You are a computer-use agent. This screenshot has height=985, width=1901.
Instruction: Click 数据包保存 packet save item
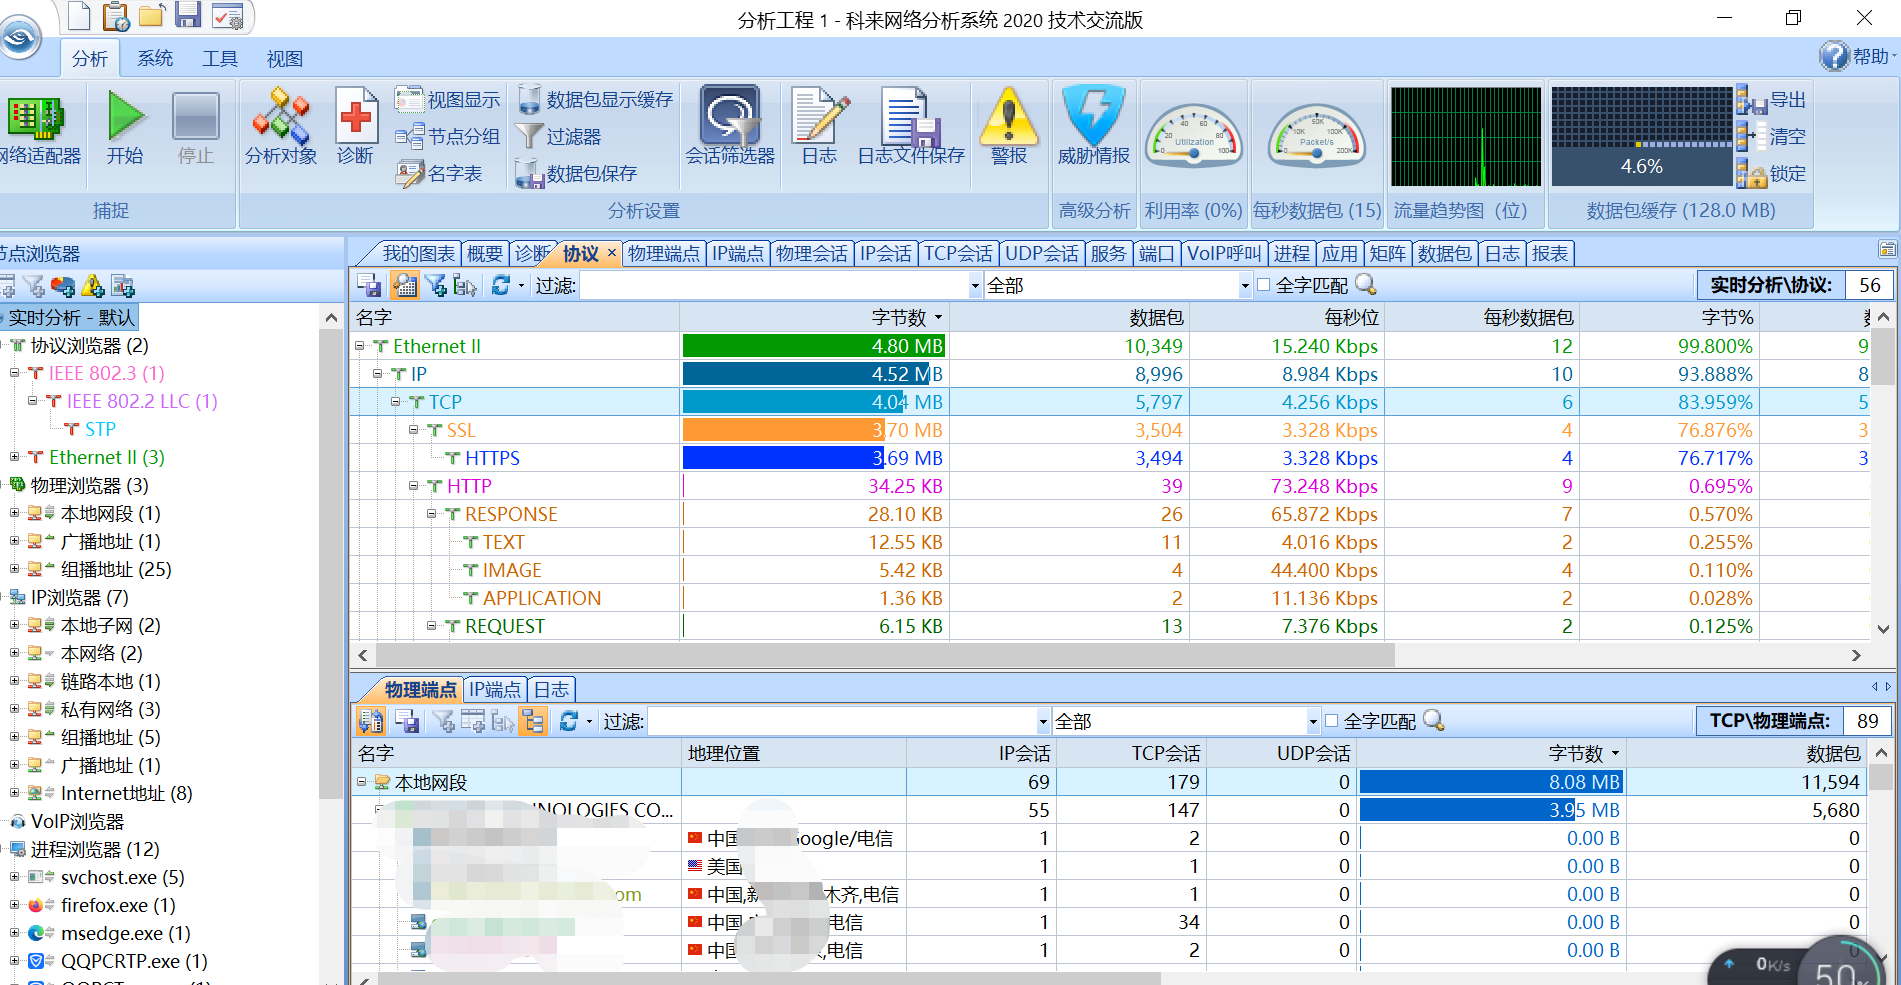click(576, 173)
